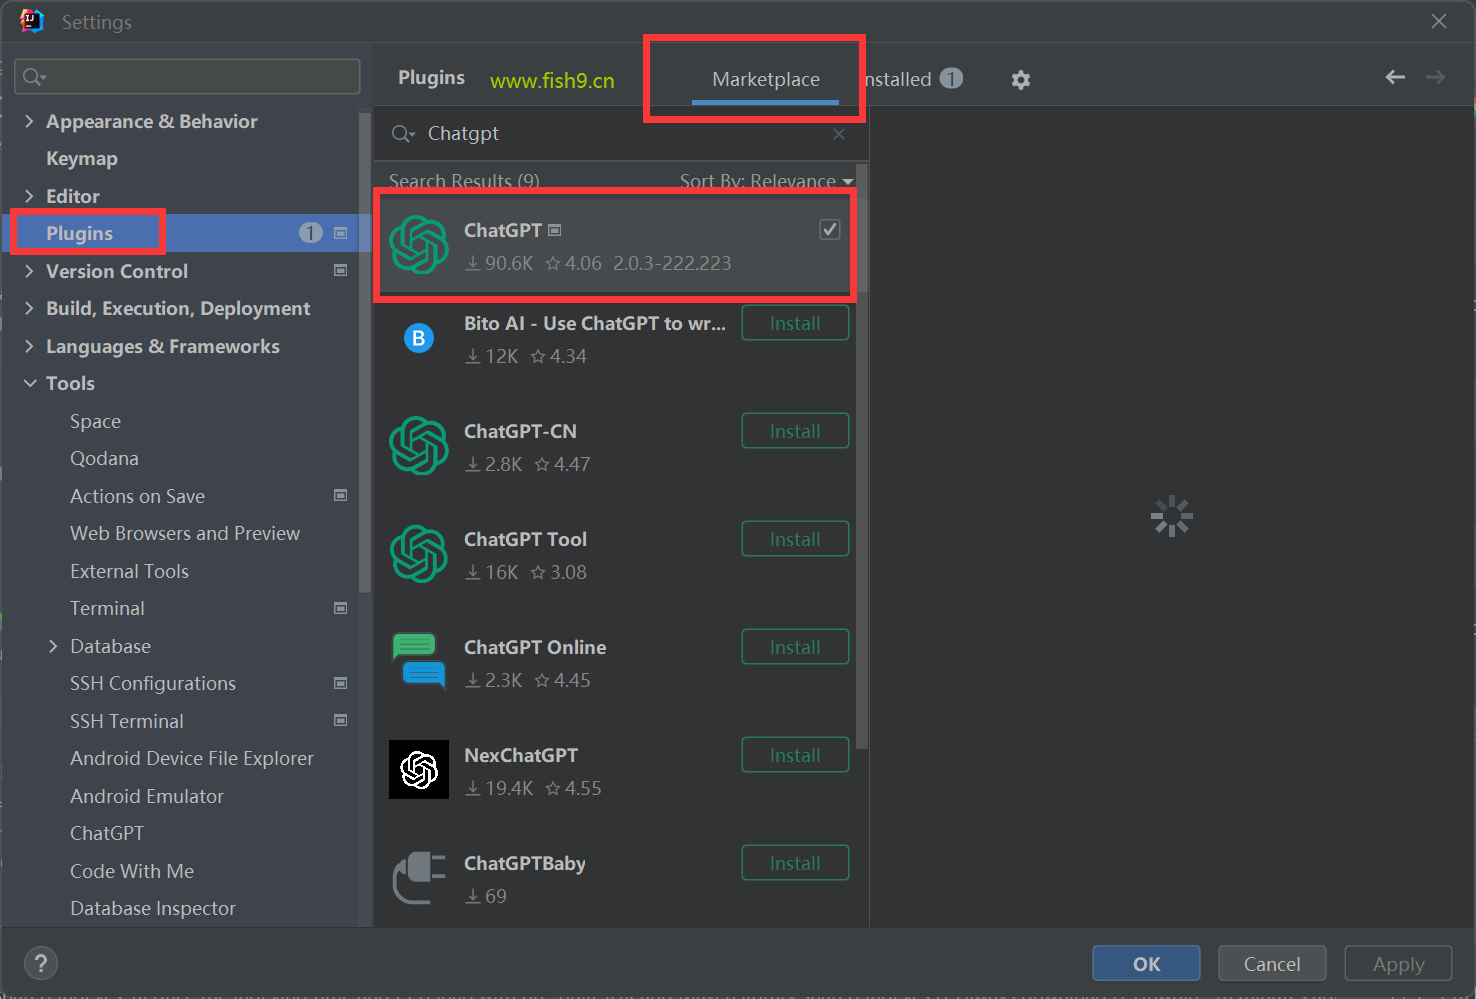Install the ChatGPTBaby plugin
The height and width of the screenshot is (999, 1476).
click(x=795, y=863)
